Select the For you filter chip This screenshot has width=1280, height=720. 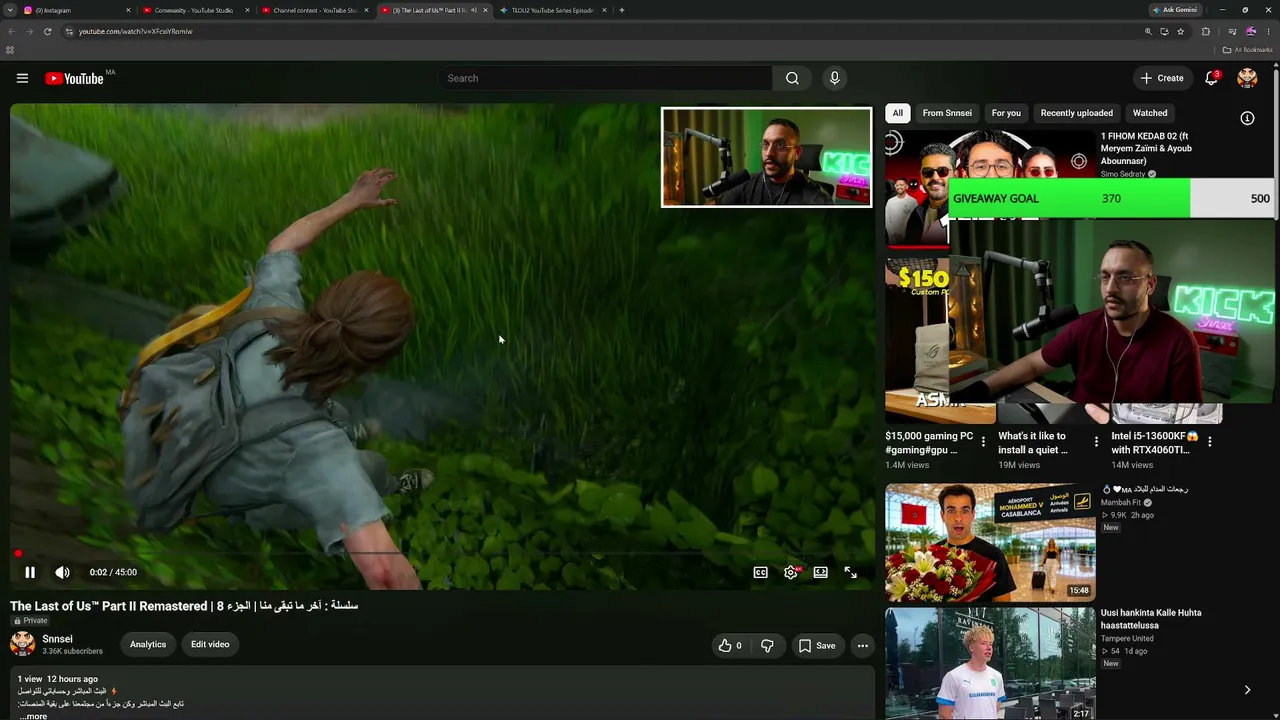[x=1006, y=113]
